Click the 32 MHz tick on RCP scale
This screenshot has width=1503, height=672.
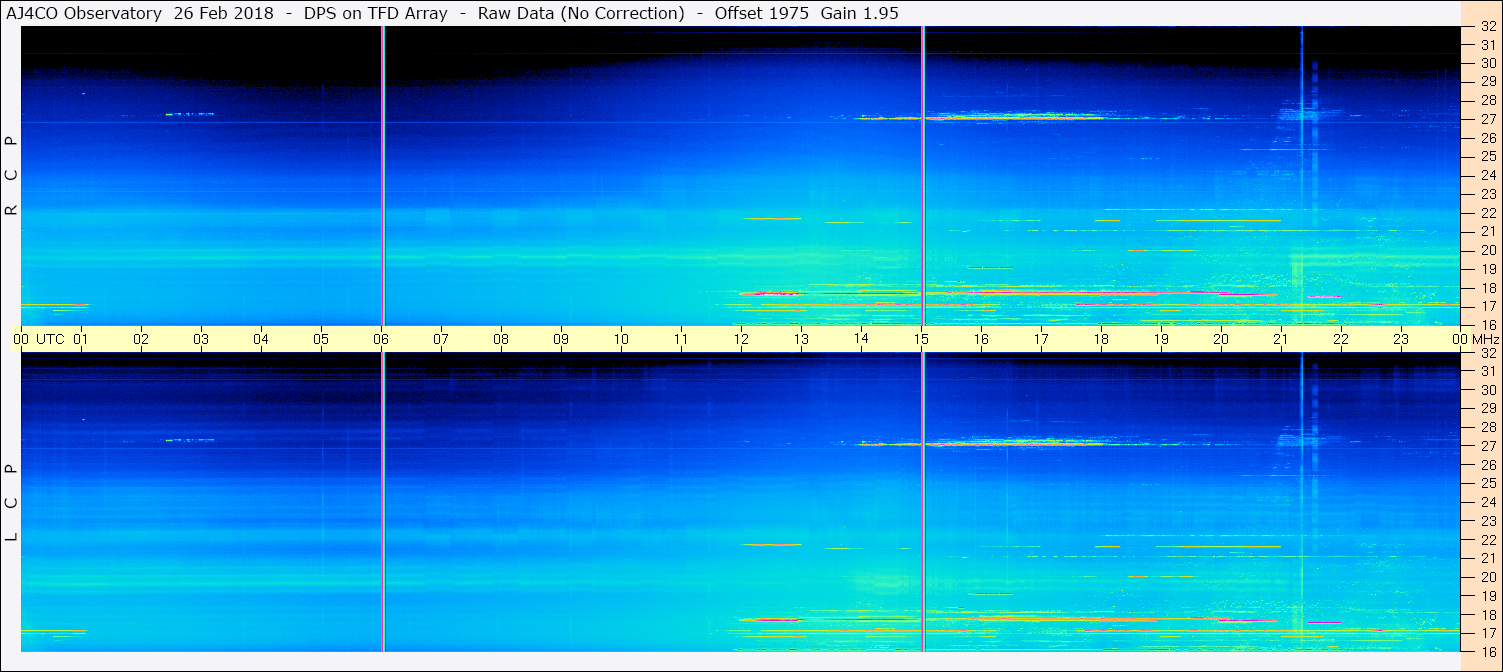[1487, 26]
